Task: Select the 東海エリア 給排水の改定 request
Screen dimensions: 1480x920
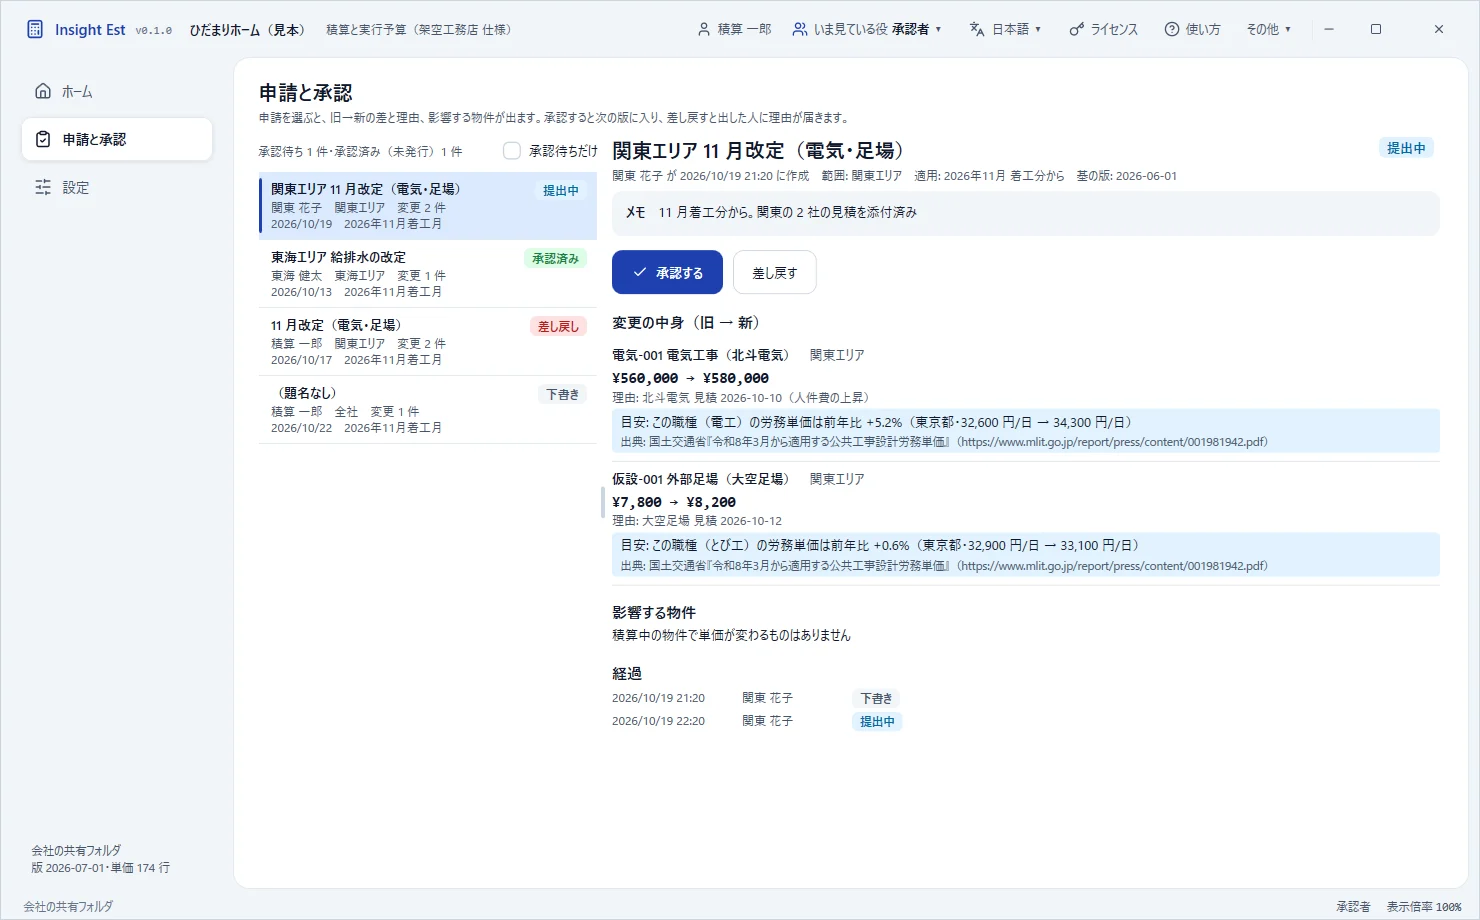Action: 428,274
